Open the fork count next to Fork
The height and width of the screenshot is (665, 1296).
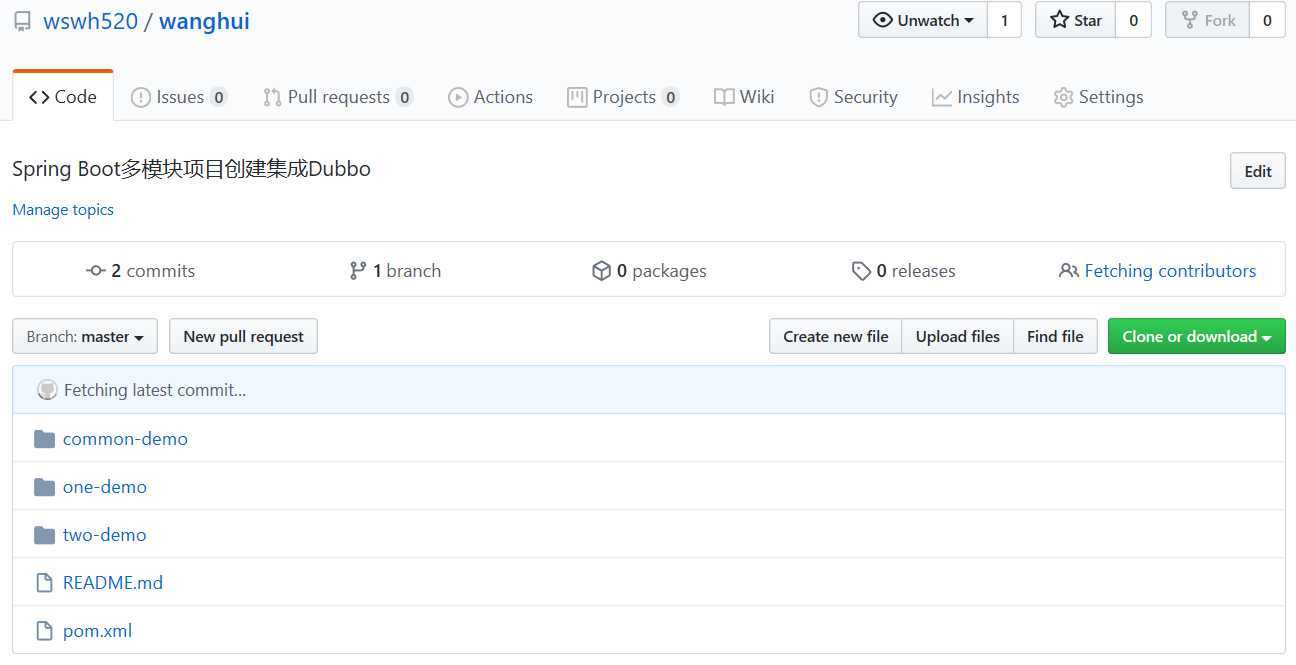point(1267,20)
